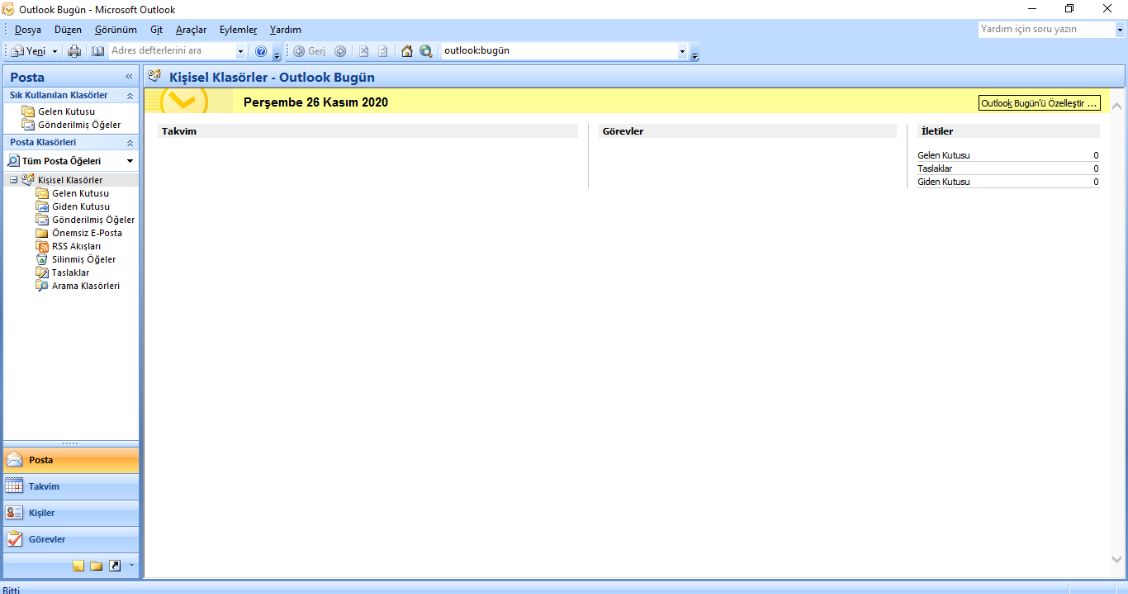Click the Print icon in the toolbar
Screen dimensions: 1128x594
74,51
